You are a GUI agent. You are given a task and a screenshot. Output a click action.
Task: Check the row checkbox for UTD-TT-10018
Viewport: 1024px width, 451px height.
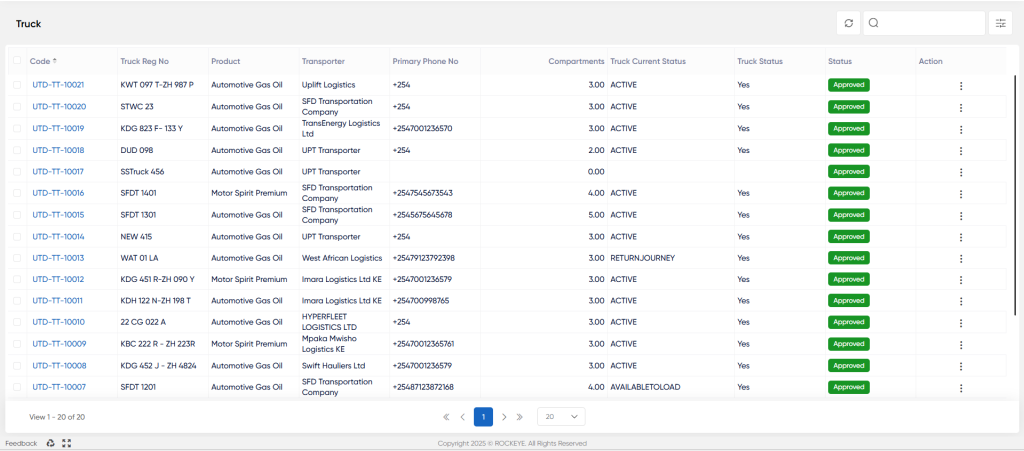(17, 150)
